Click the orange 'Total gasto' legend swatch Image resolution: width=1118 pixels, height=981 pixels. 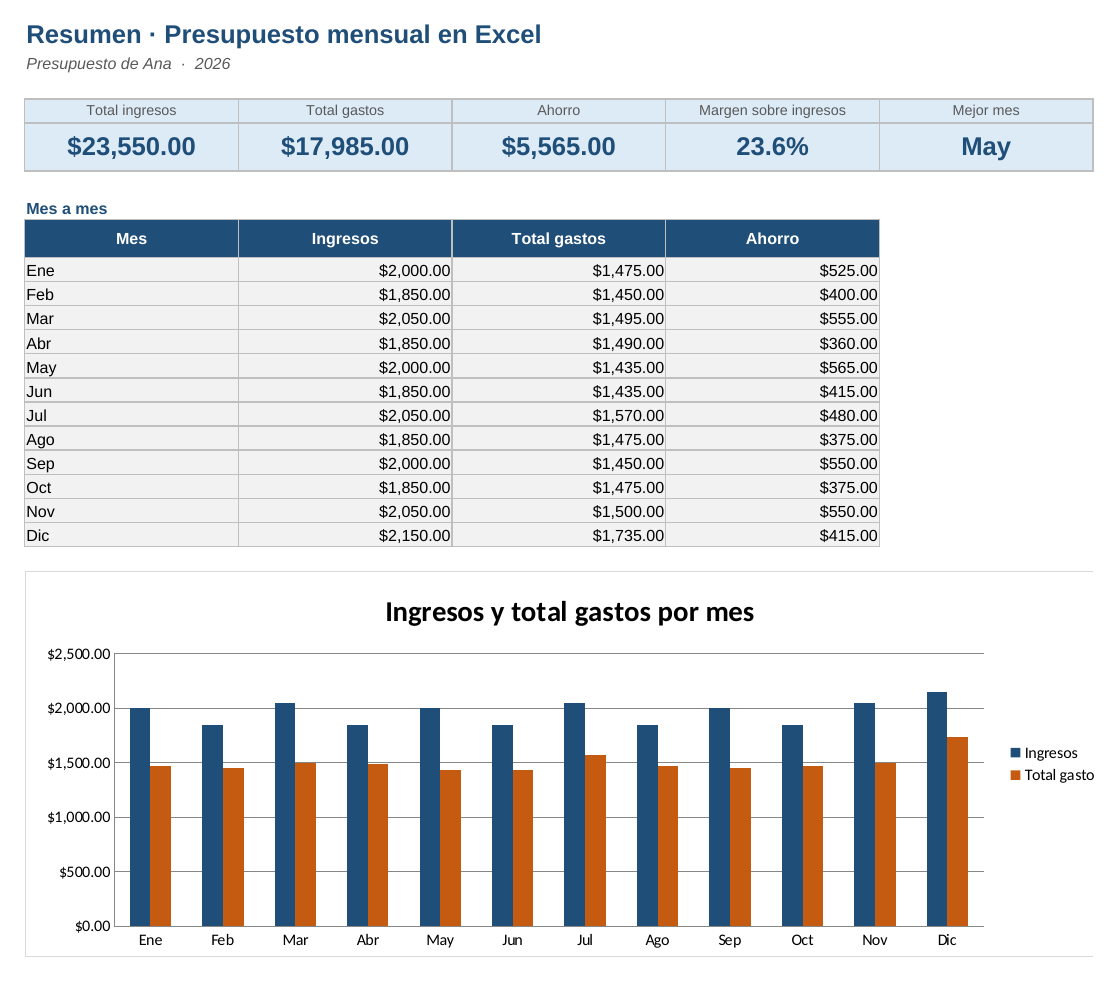[x=1015, y=775]
